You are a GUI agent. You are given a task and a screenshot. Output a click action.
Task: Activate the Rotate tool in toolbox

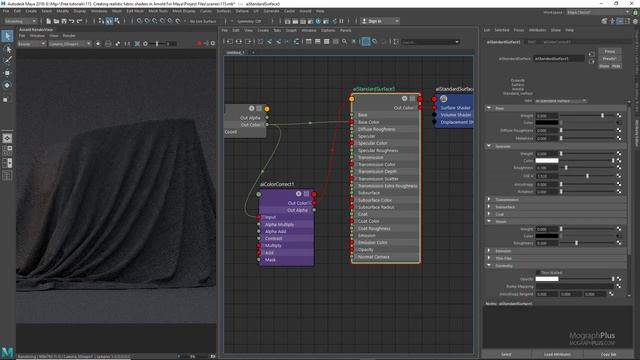coord(7,85)
